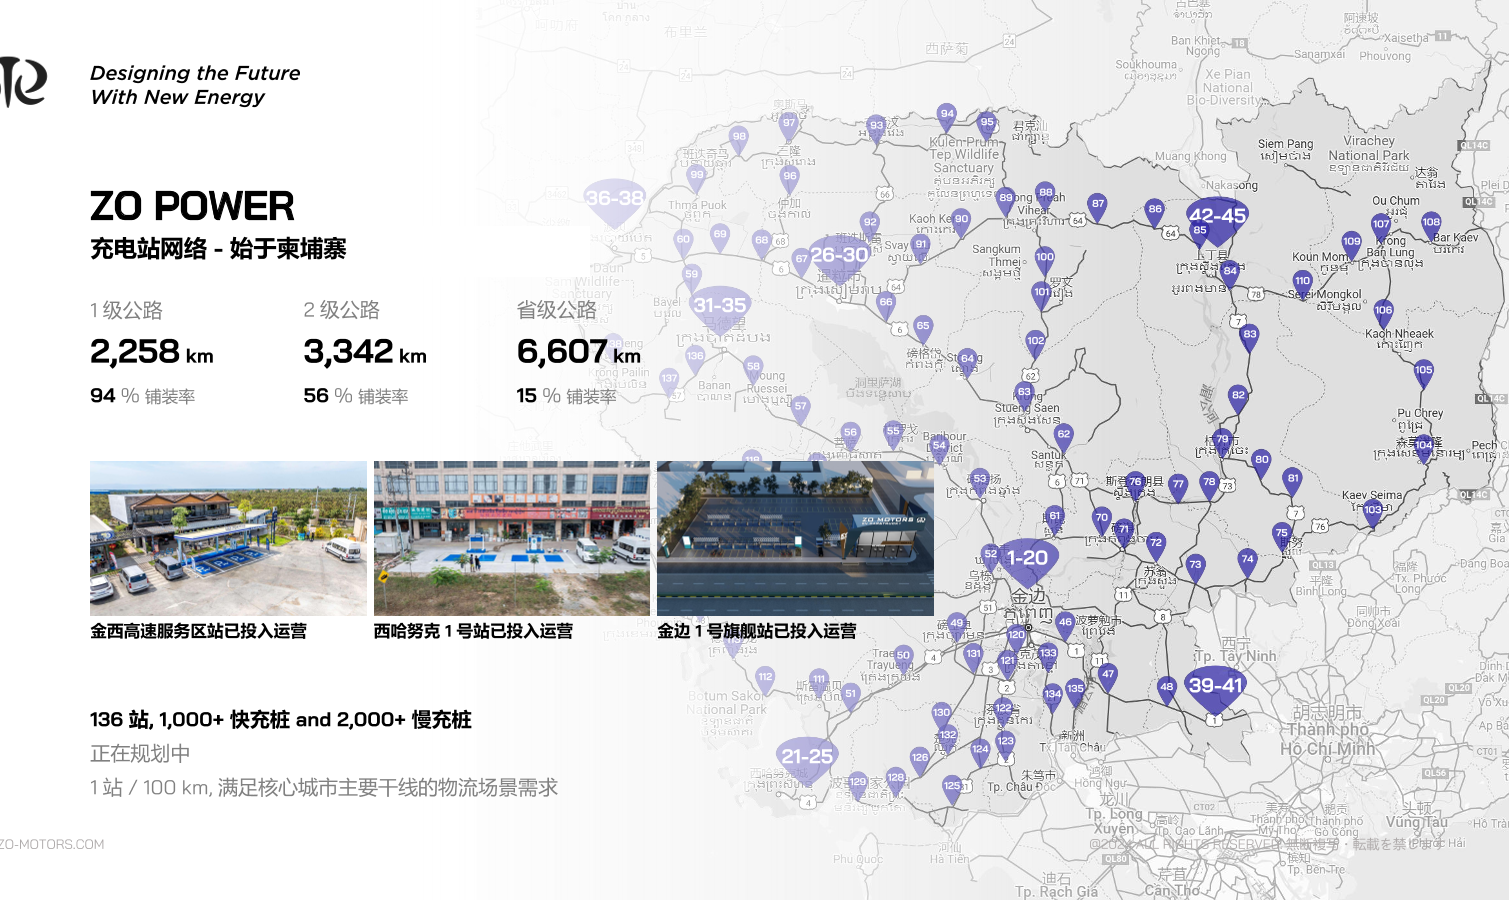Click the "136 站, 1,000+ 快充桩" line
Viewport: 1509px width, 900px height.
point(280,720)
